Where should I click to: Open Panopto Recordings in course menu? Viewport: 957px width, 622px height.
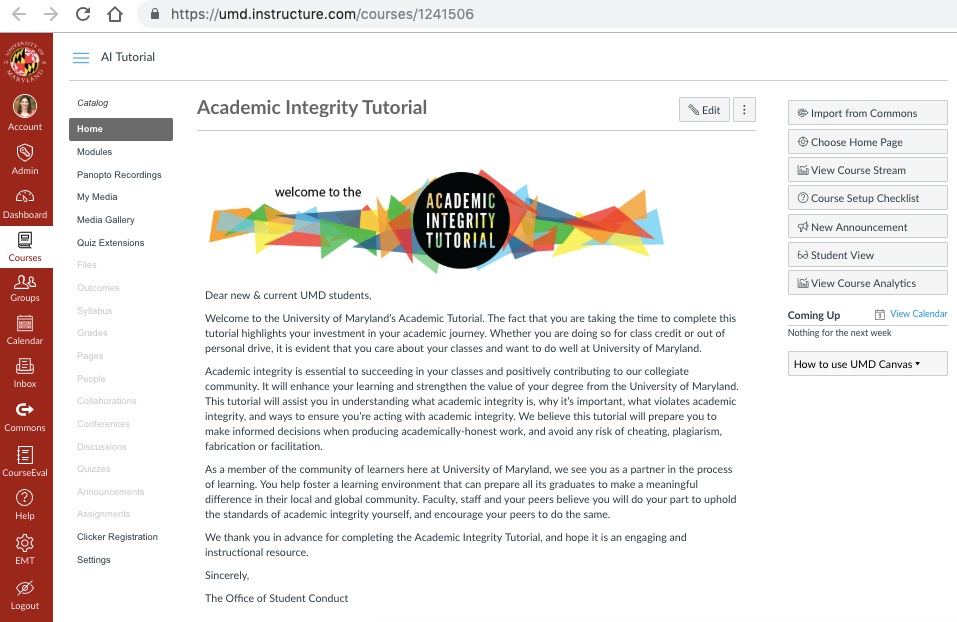[119, 175]
